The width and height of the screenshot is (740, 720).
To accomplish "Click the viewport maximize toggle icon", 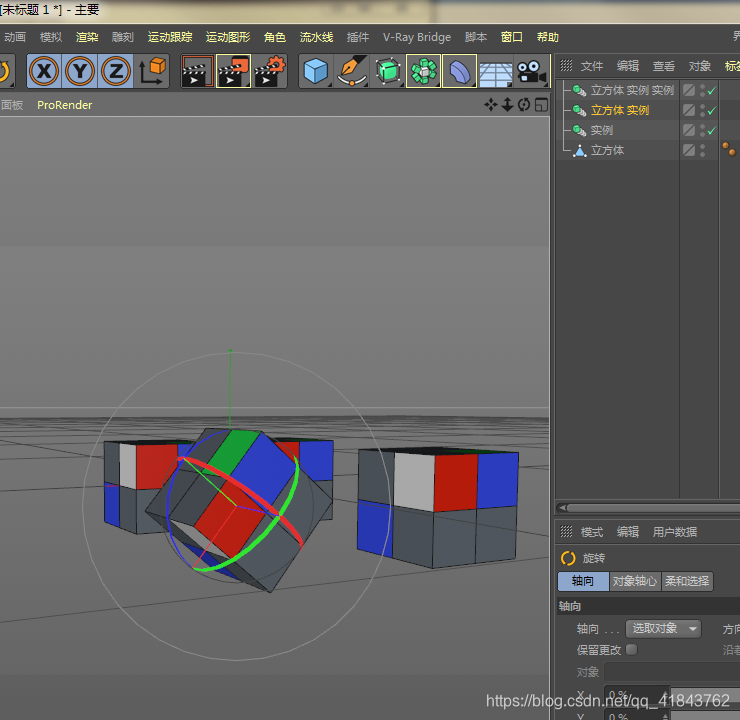I will point(541,105).
